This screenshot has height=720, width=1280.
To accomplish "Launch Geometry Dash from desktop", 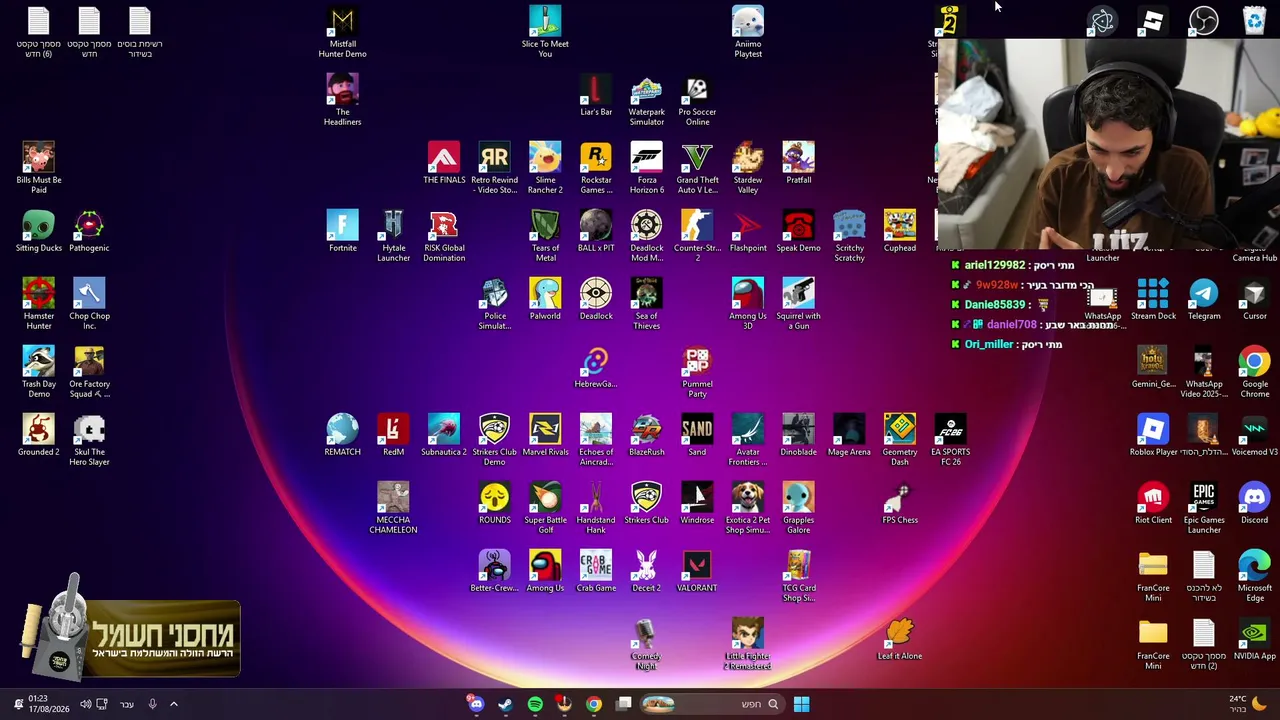I will 900,441.
